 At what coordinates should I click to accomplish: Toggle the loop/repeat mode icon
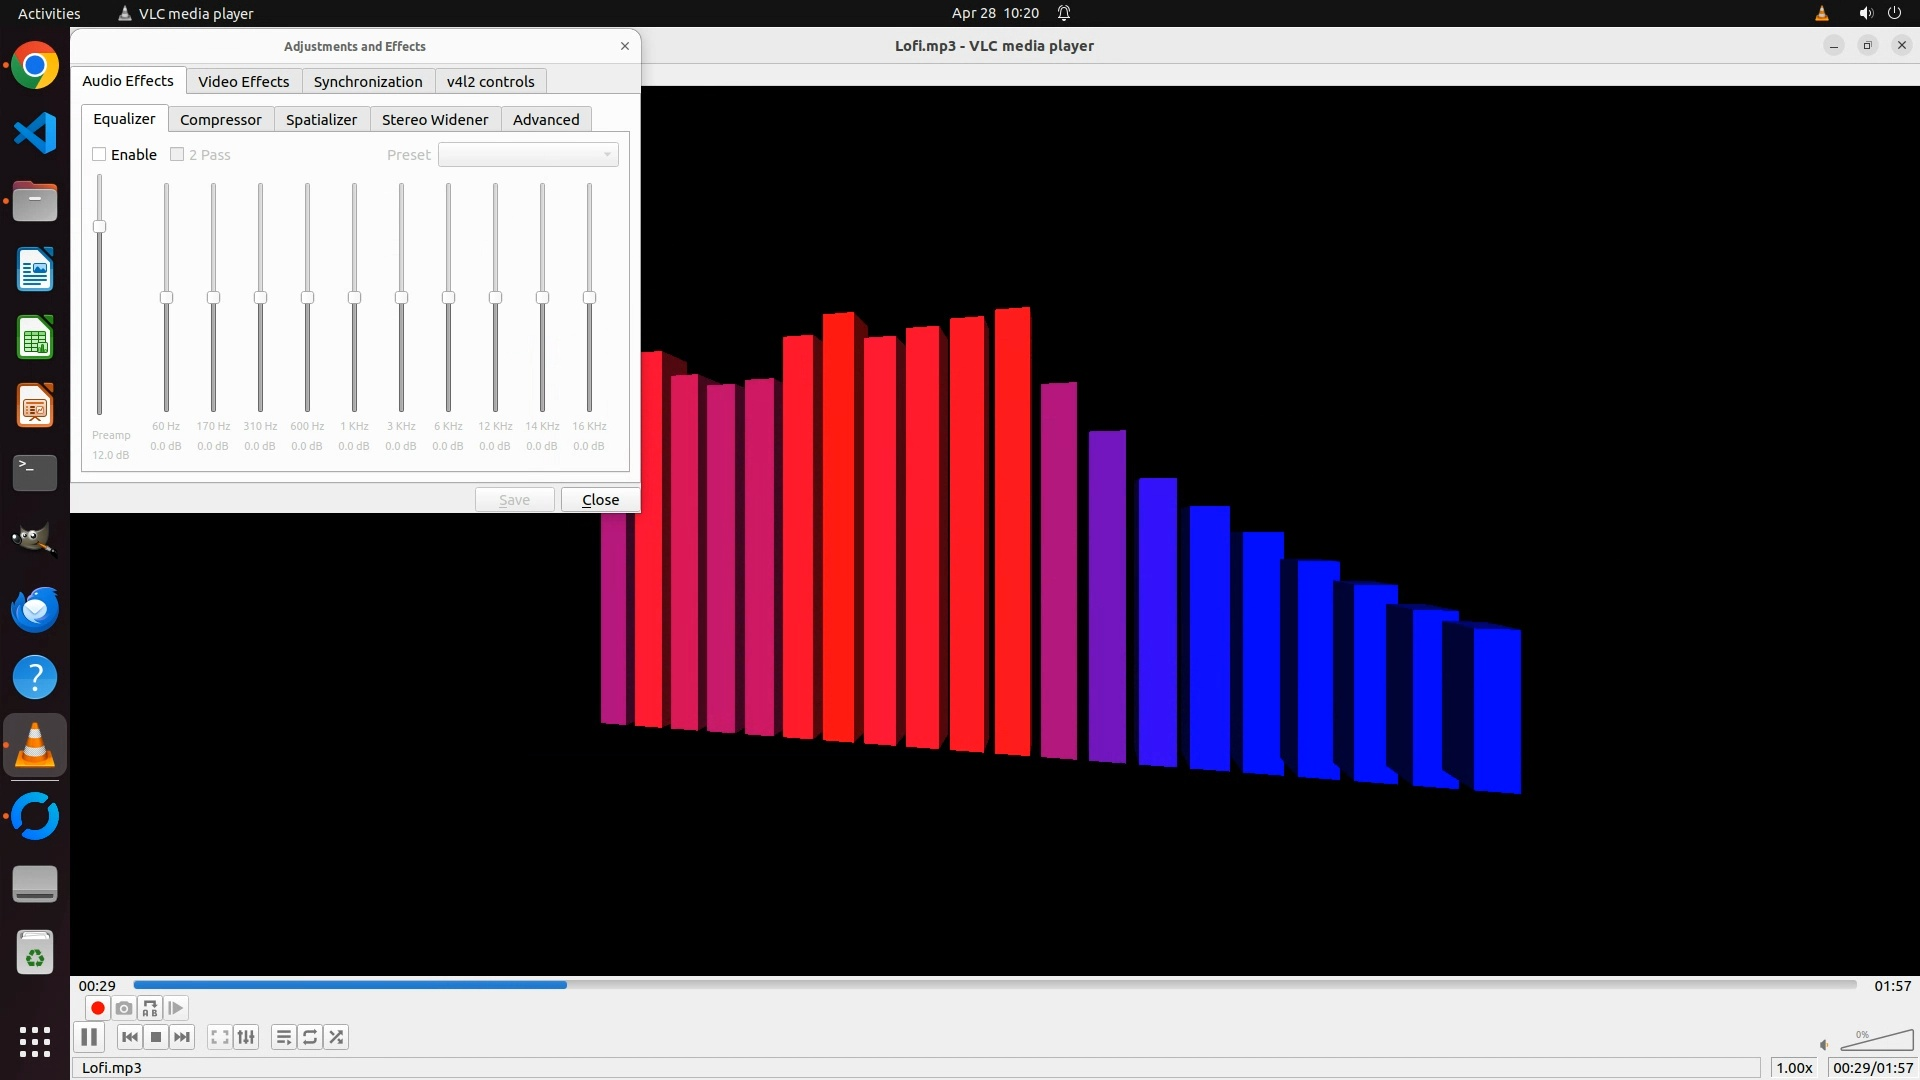coord(310,1037)
